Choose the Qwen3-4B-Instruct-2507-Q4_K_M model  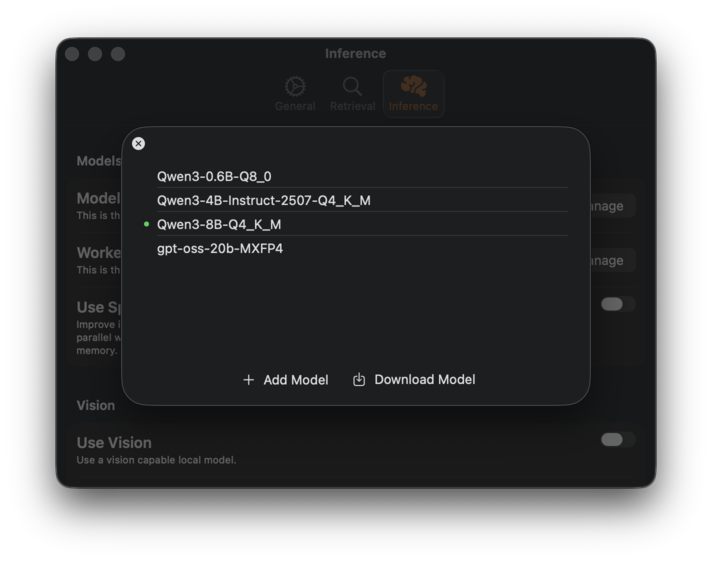(x=263, y=200)
